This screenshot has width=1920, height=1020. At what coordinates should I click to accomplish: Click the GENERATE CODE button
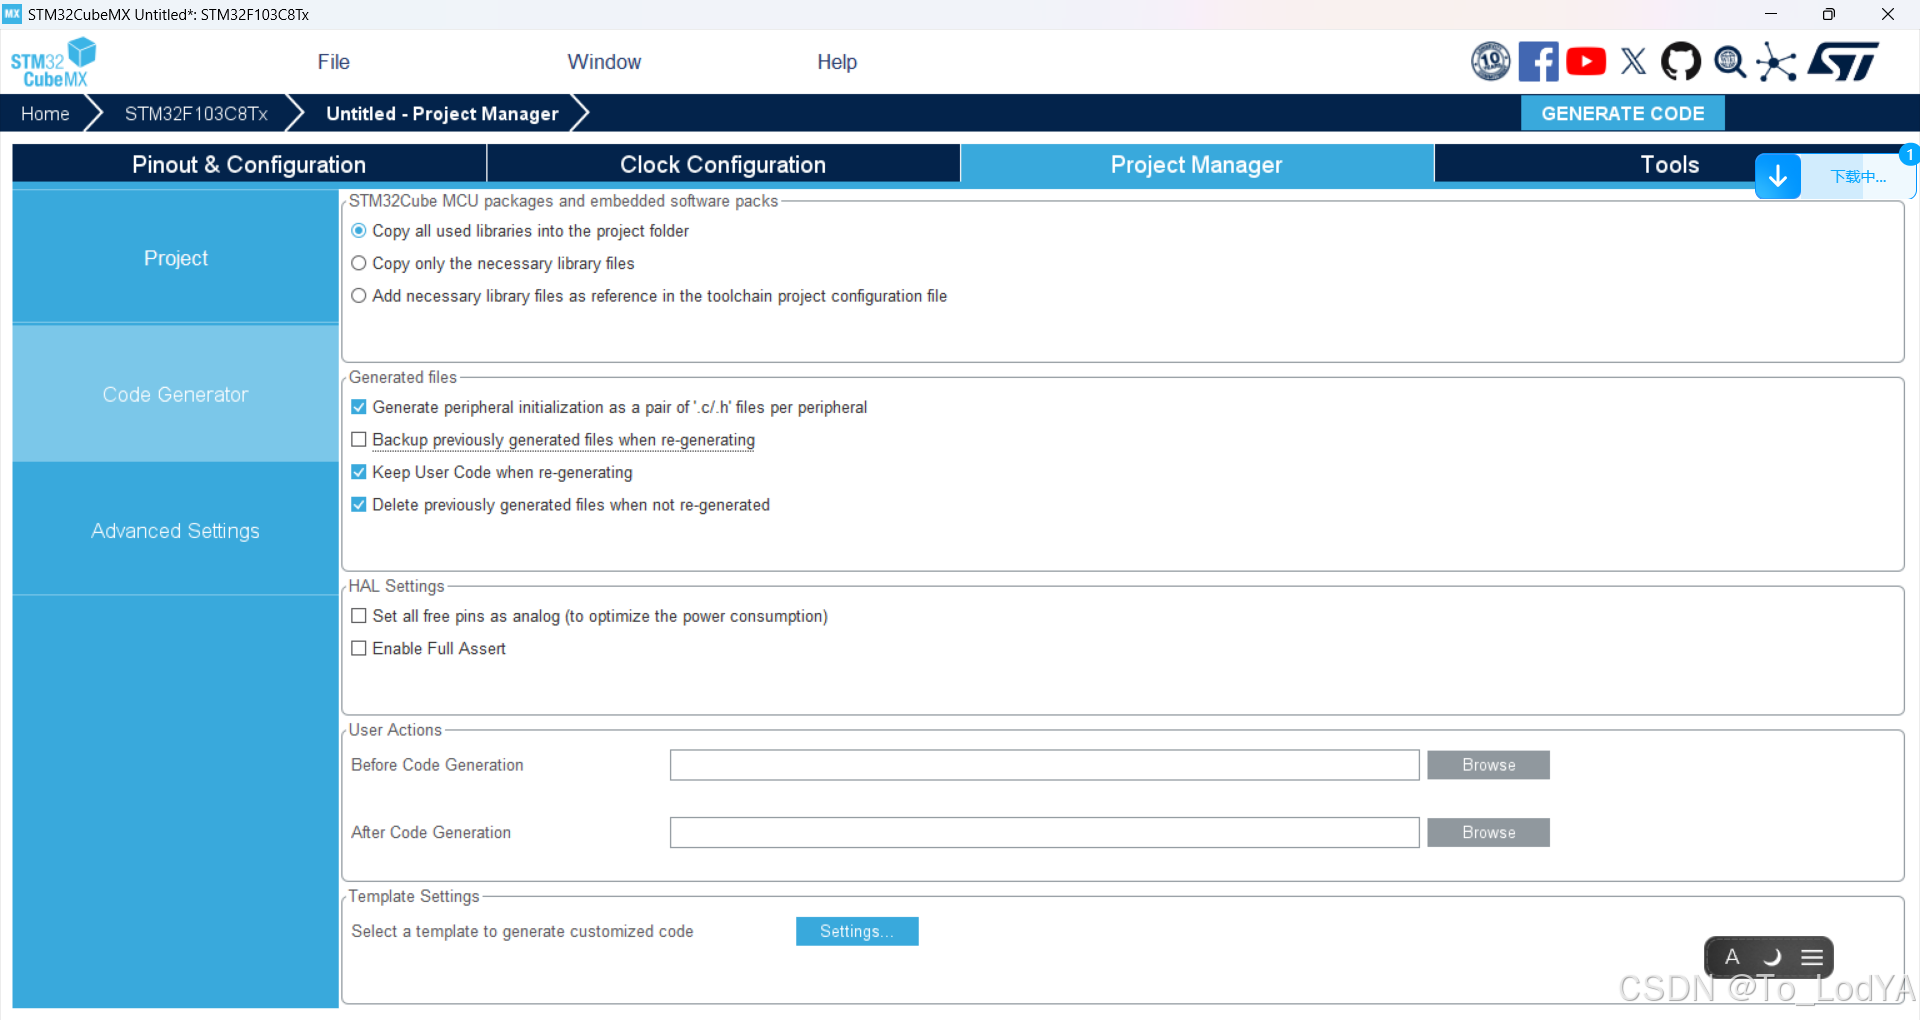point(1622,113)
